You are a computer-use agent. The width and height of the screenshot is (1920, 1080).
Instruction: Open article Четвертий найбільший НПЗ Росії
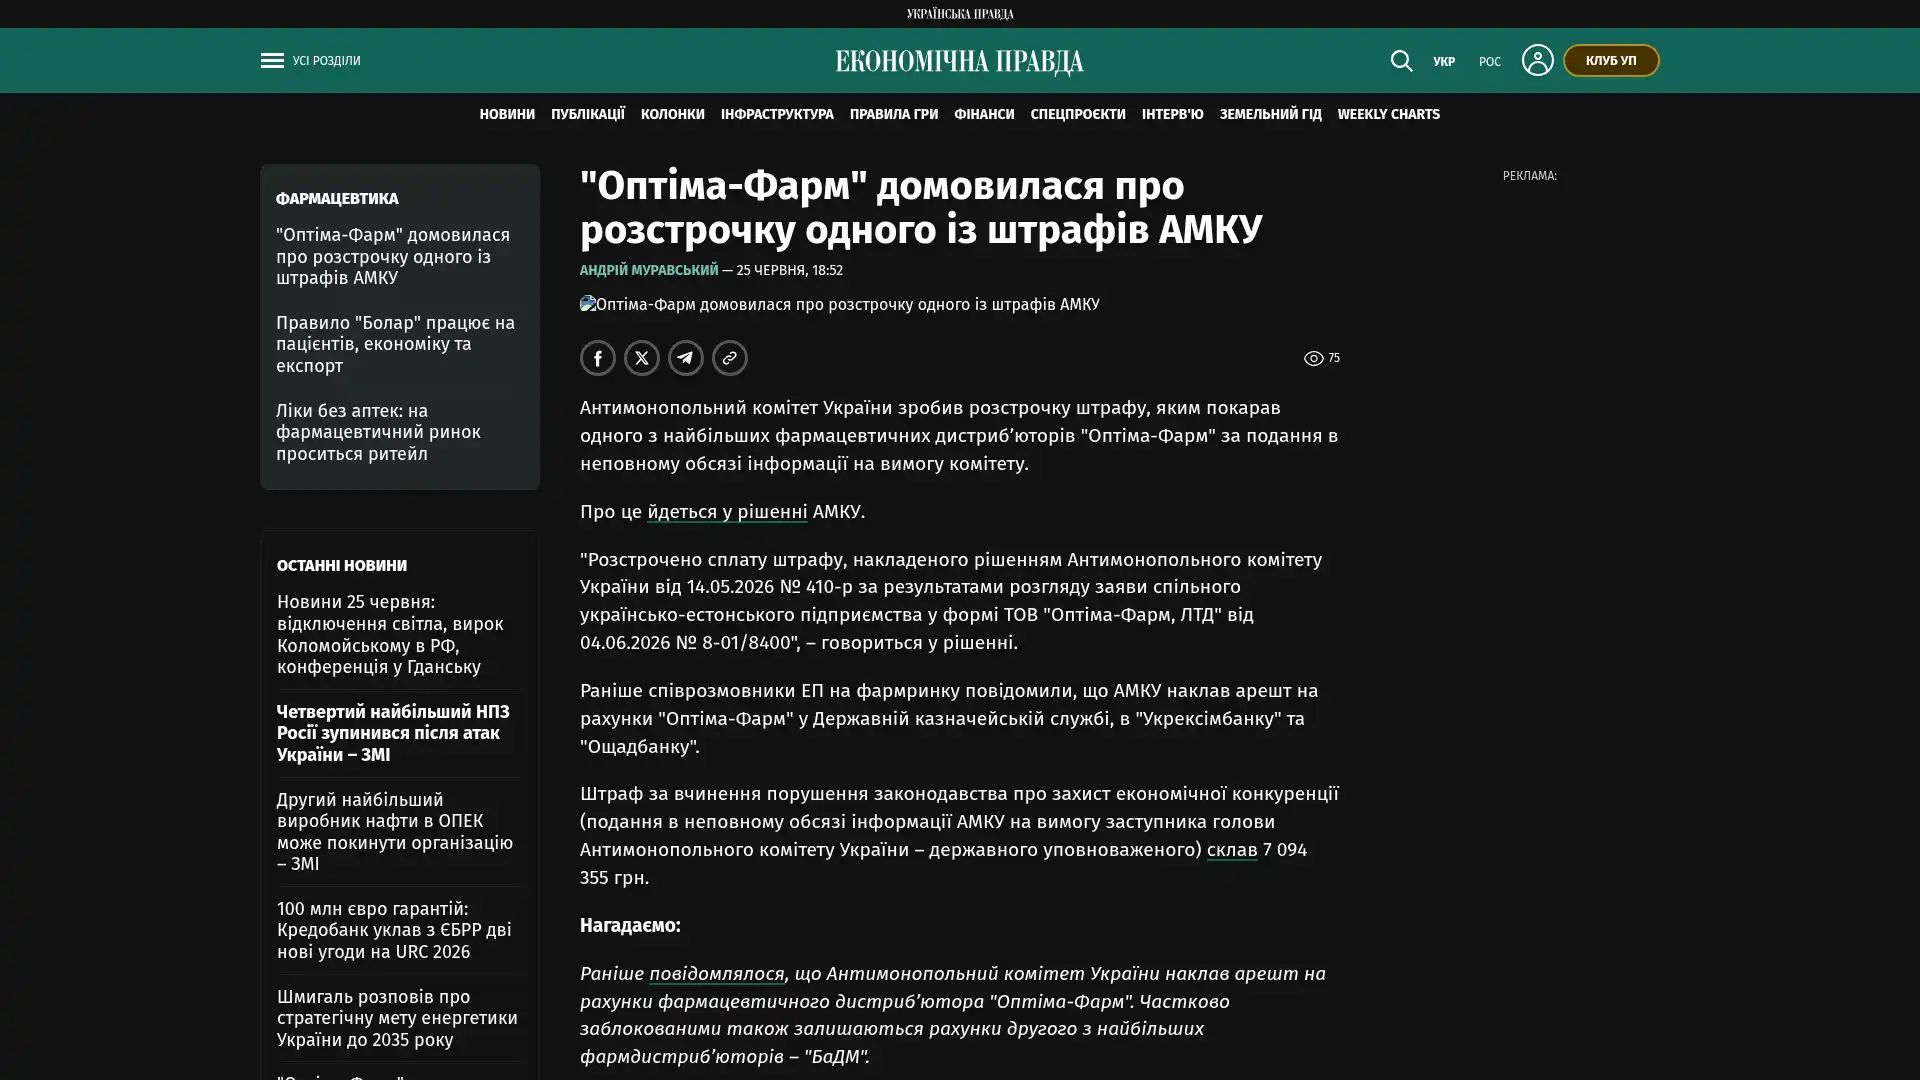tap(394, 733)
